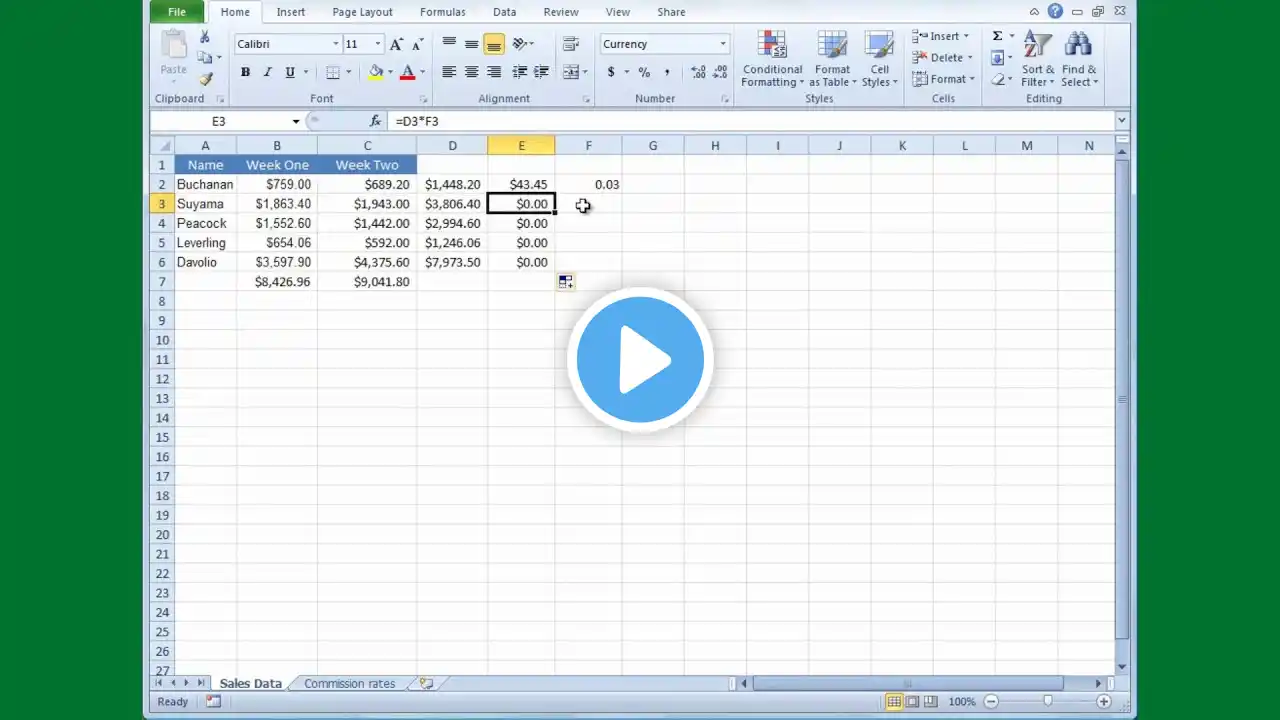Open Conditional Formatting dropdown

pyautogui.click(x=772, y=59)
